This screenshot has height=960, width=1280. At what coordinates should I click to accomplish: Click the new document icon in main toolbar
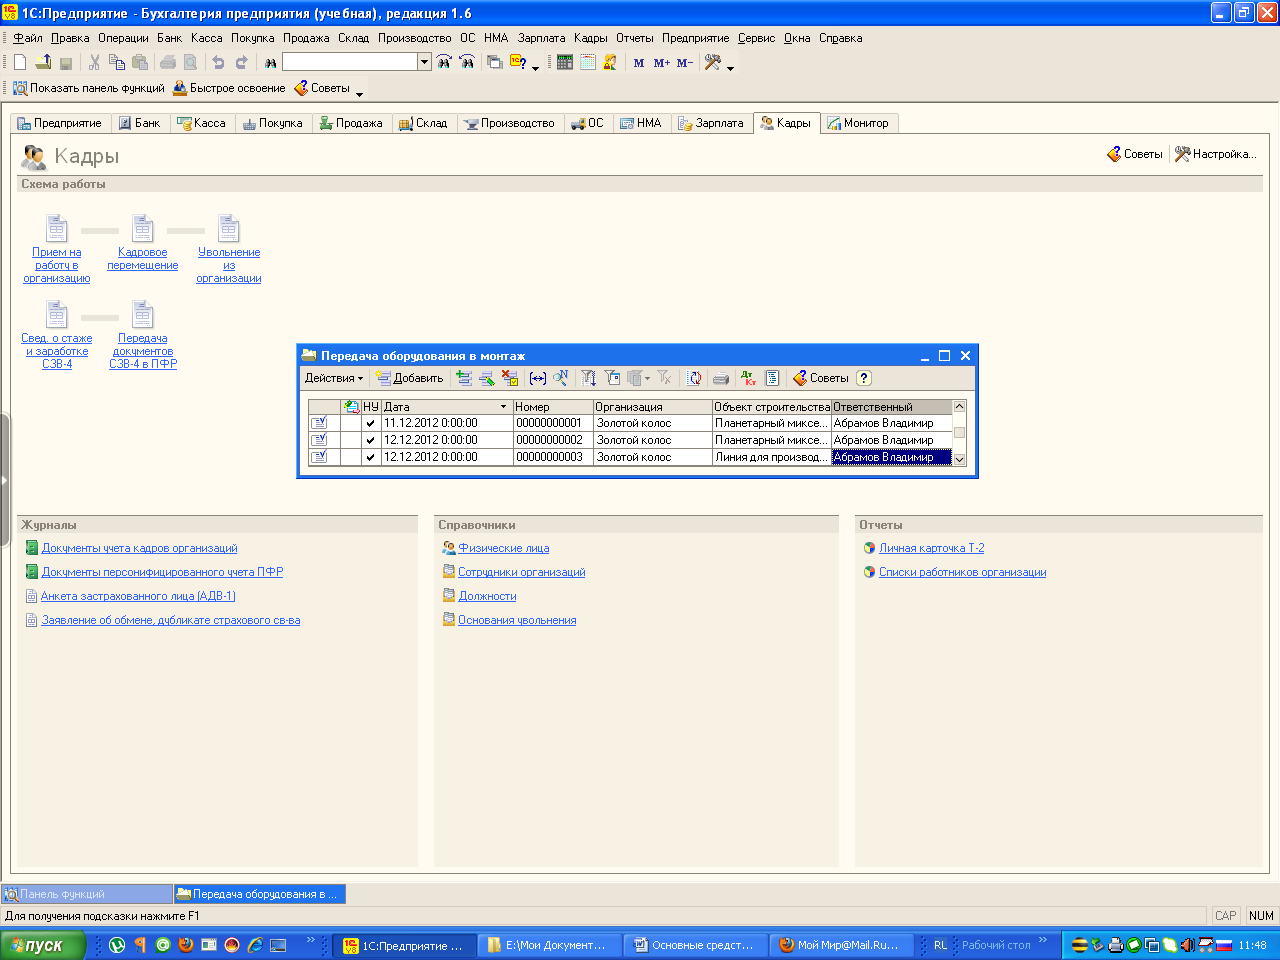click(x=20, y=62)
